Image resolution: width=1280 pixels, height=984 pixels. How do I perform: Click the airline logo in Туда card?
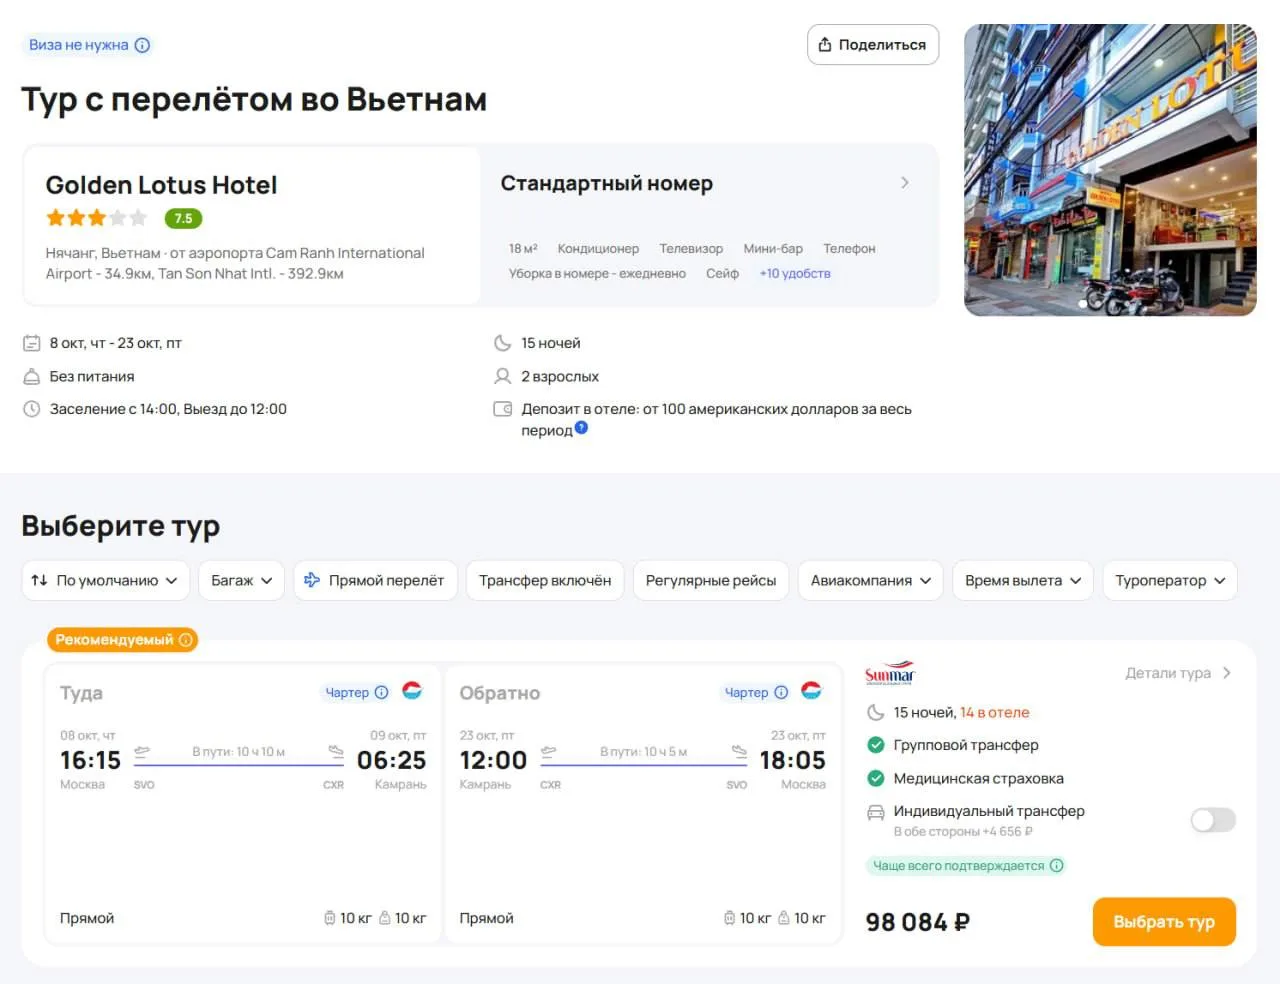(412, 691)
